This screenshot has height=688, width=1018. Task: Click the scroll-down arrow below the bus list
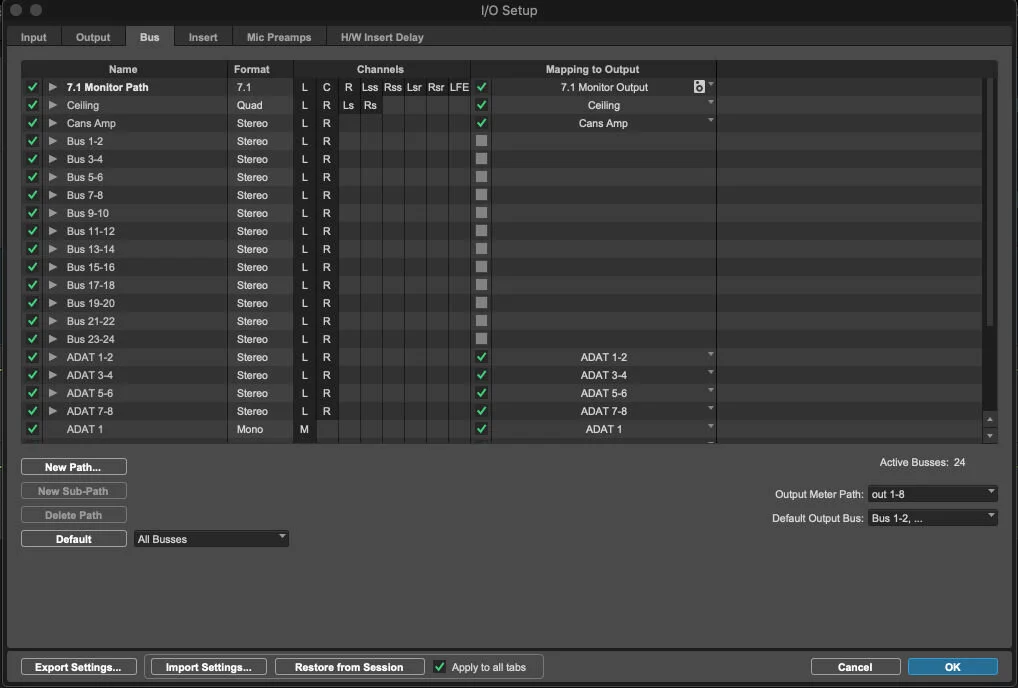tap(990, 434)
